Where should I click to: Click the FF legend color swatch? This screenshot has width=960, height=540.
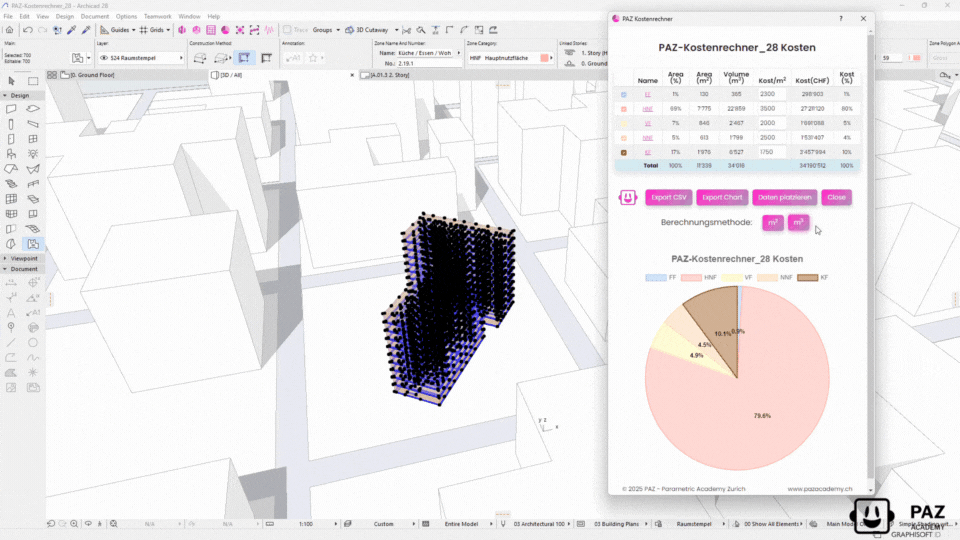coord(655,277)
